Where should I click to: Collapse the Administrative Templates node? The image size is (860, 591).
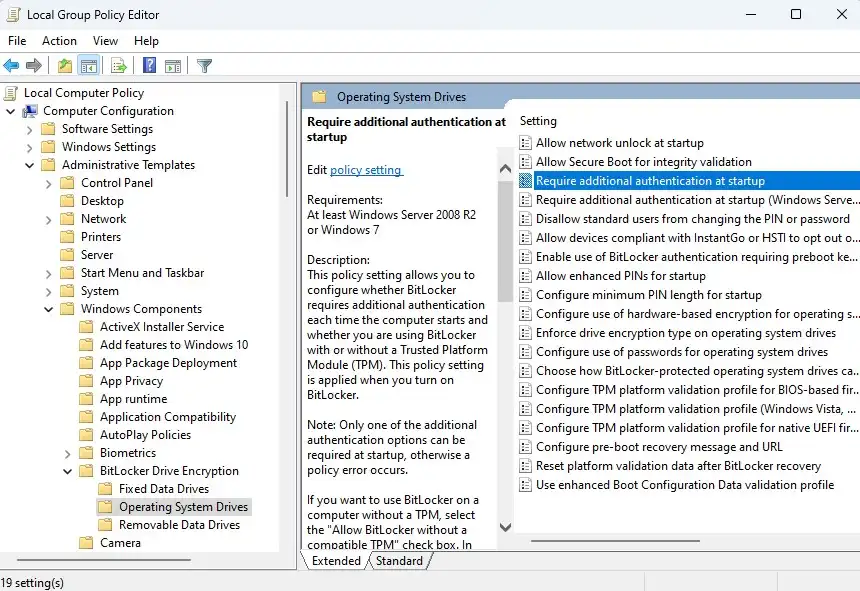pyautogui.click(x=30, y=165)
